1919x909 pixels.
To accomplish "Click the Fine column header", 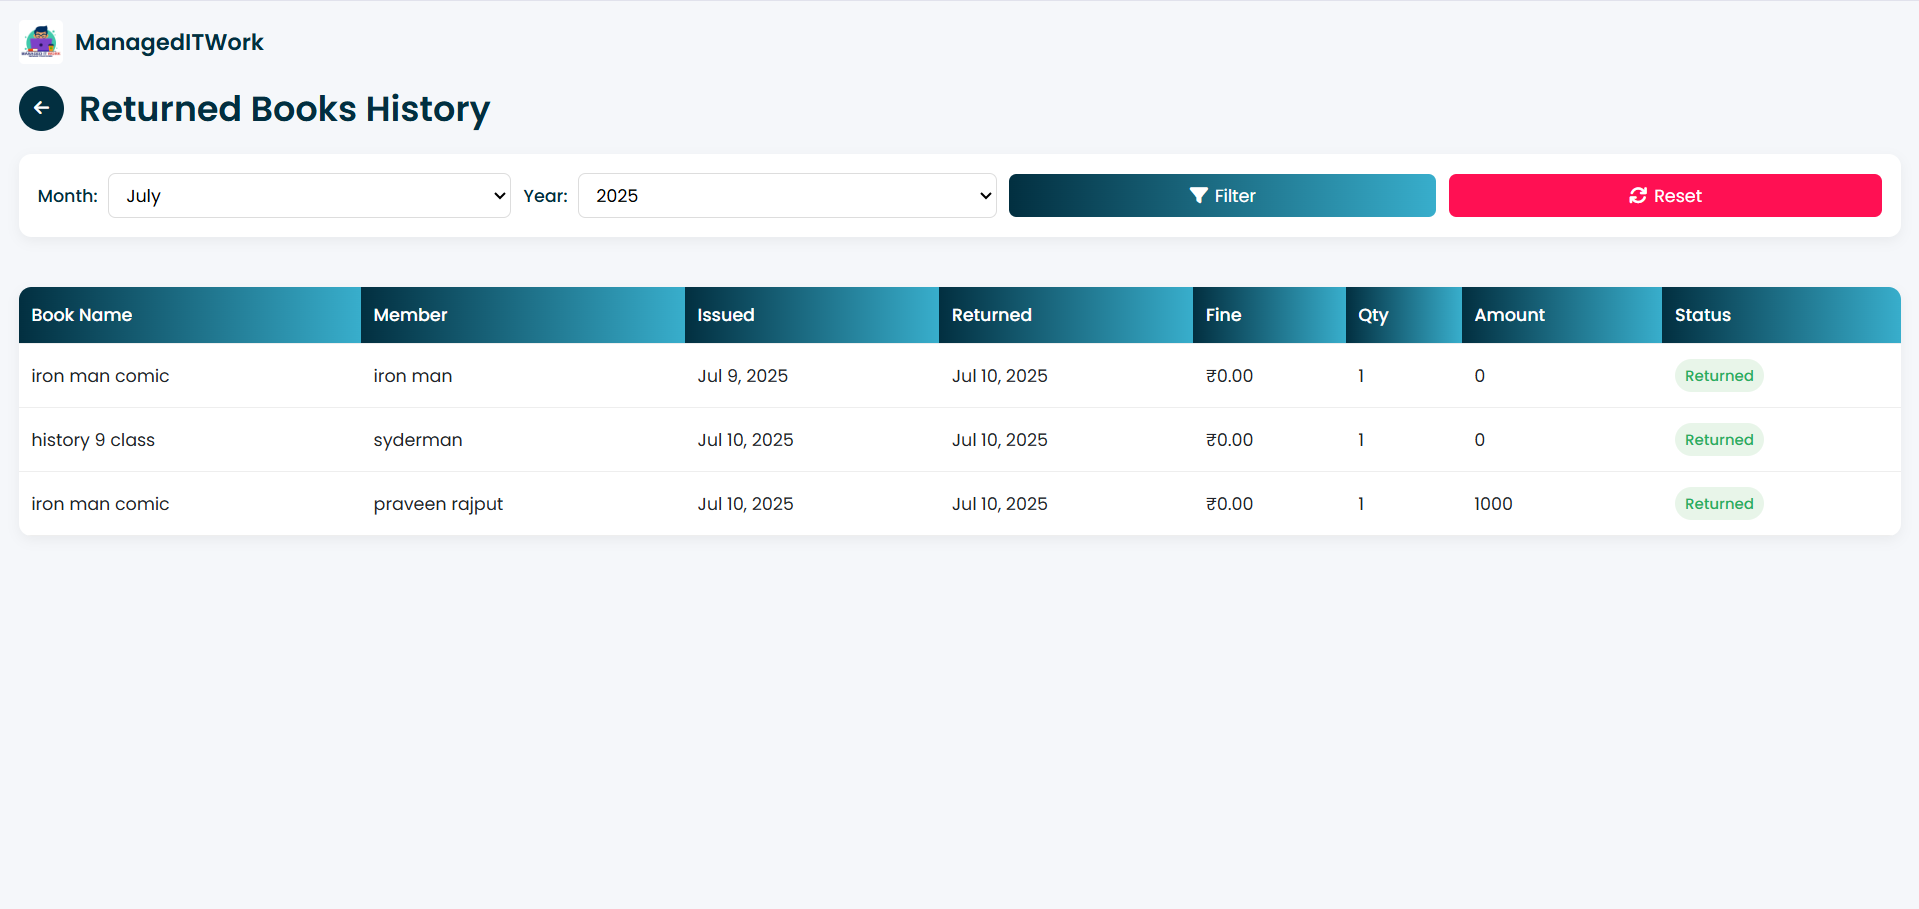I will click(x=1223, y=314).
